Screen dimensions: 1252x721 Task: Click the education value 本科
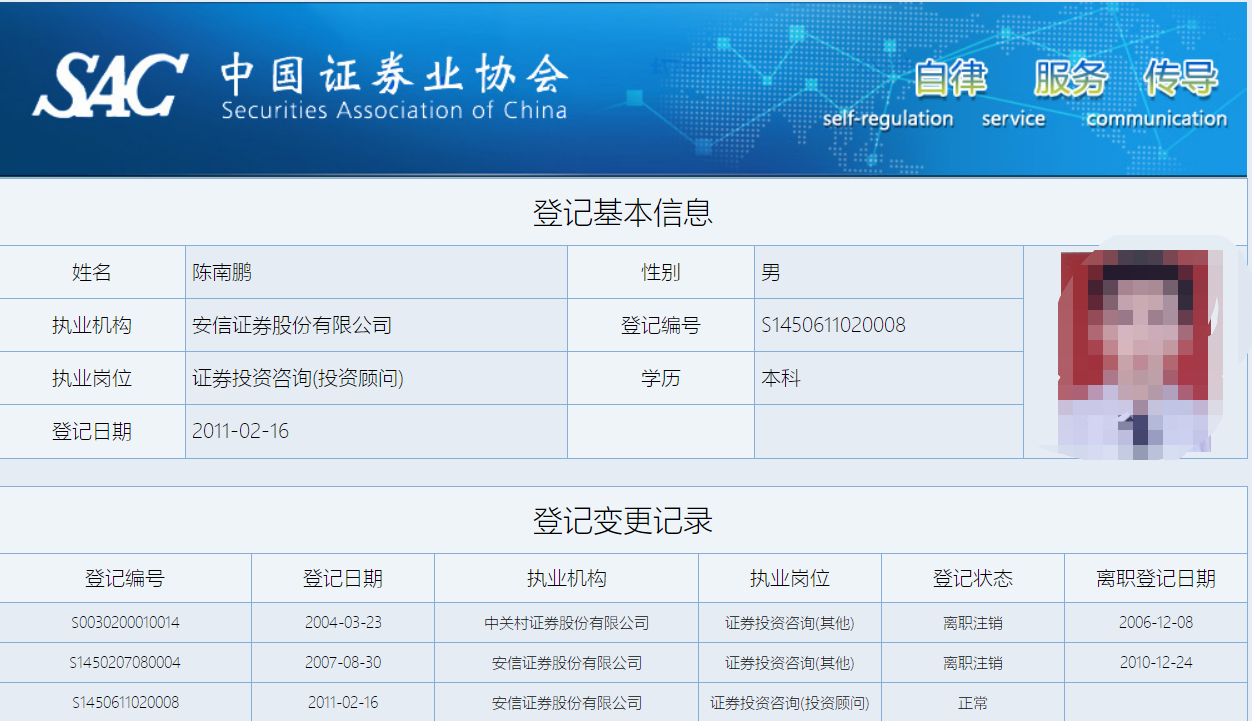(781, 378)
